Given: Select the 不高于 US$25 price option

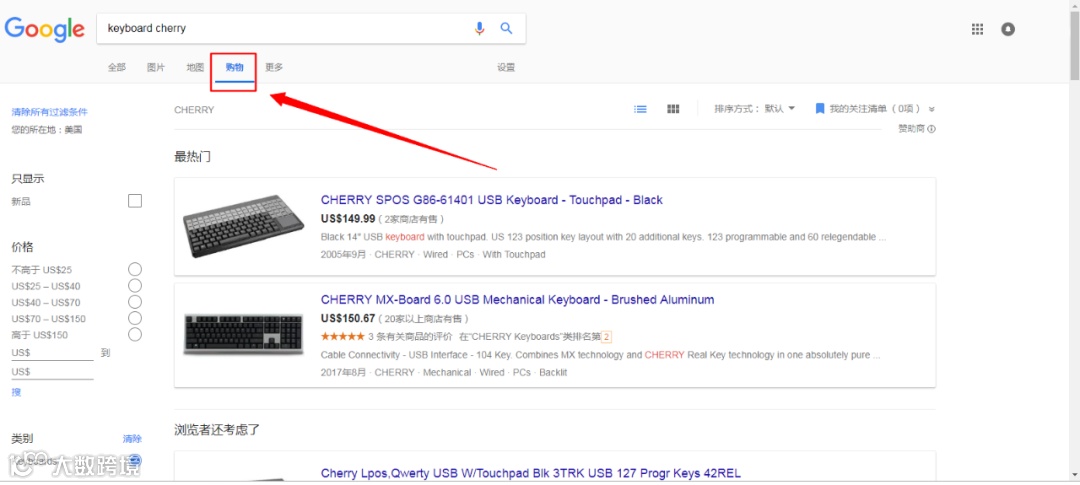Looking at the screenshot, I should (x=135, y=269).
